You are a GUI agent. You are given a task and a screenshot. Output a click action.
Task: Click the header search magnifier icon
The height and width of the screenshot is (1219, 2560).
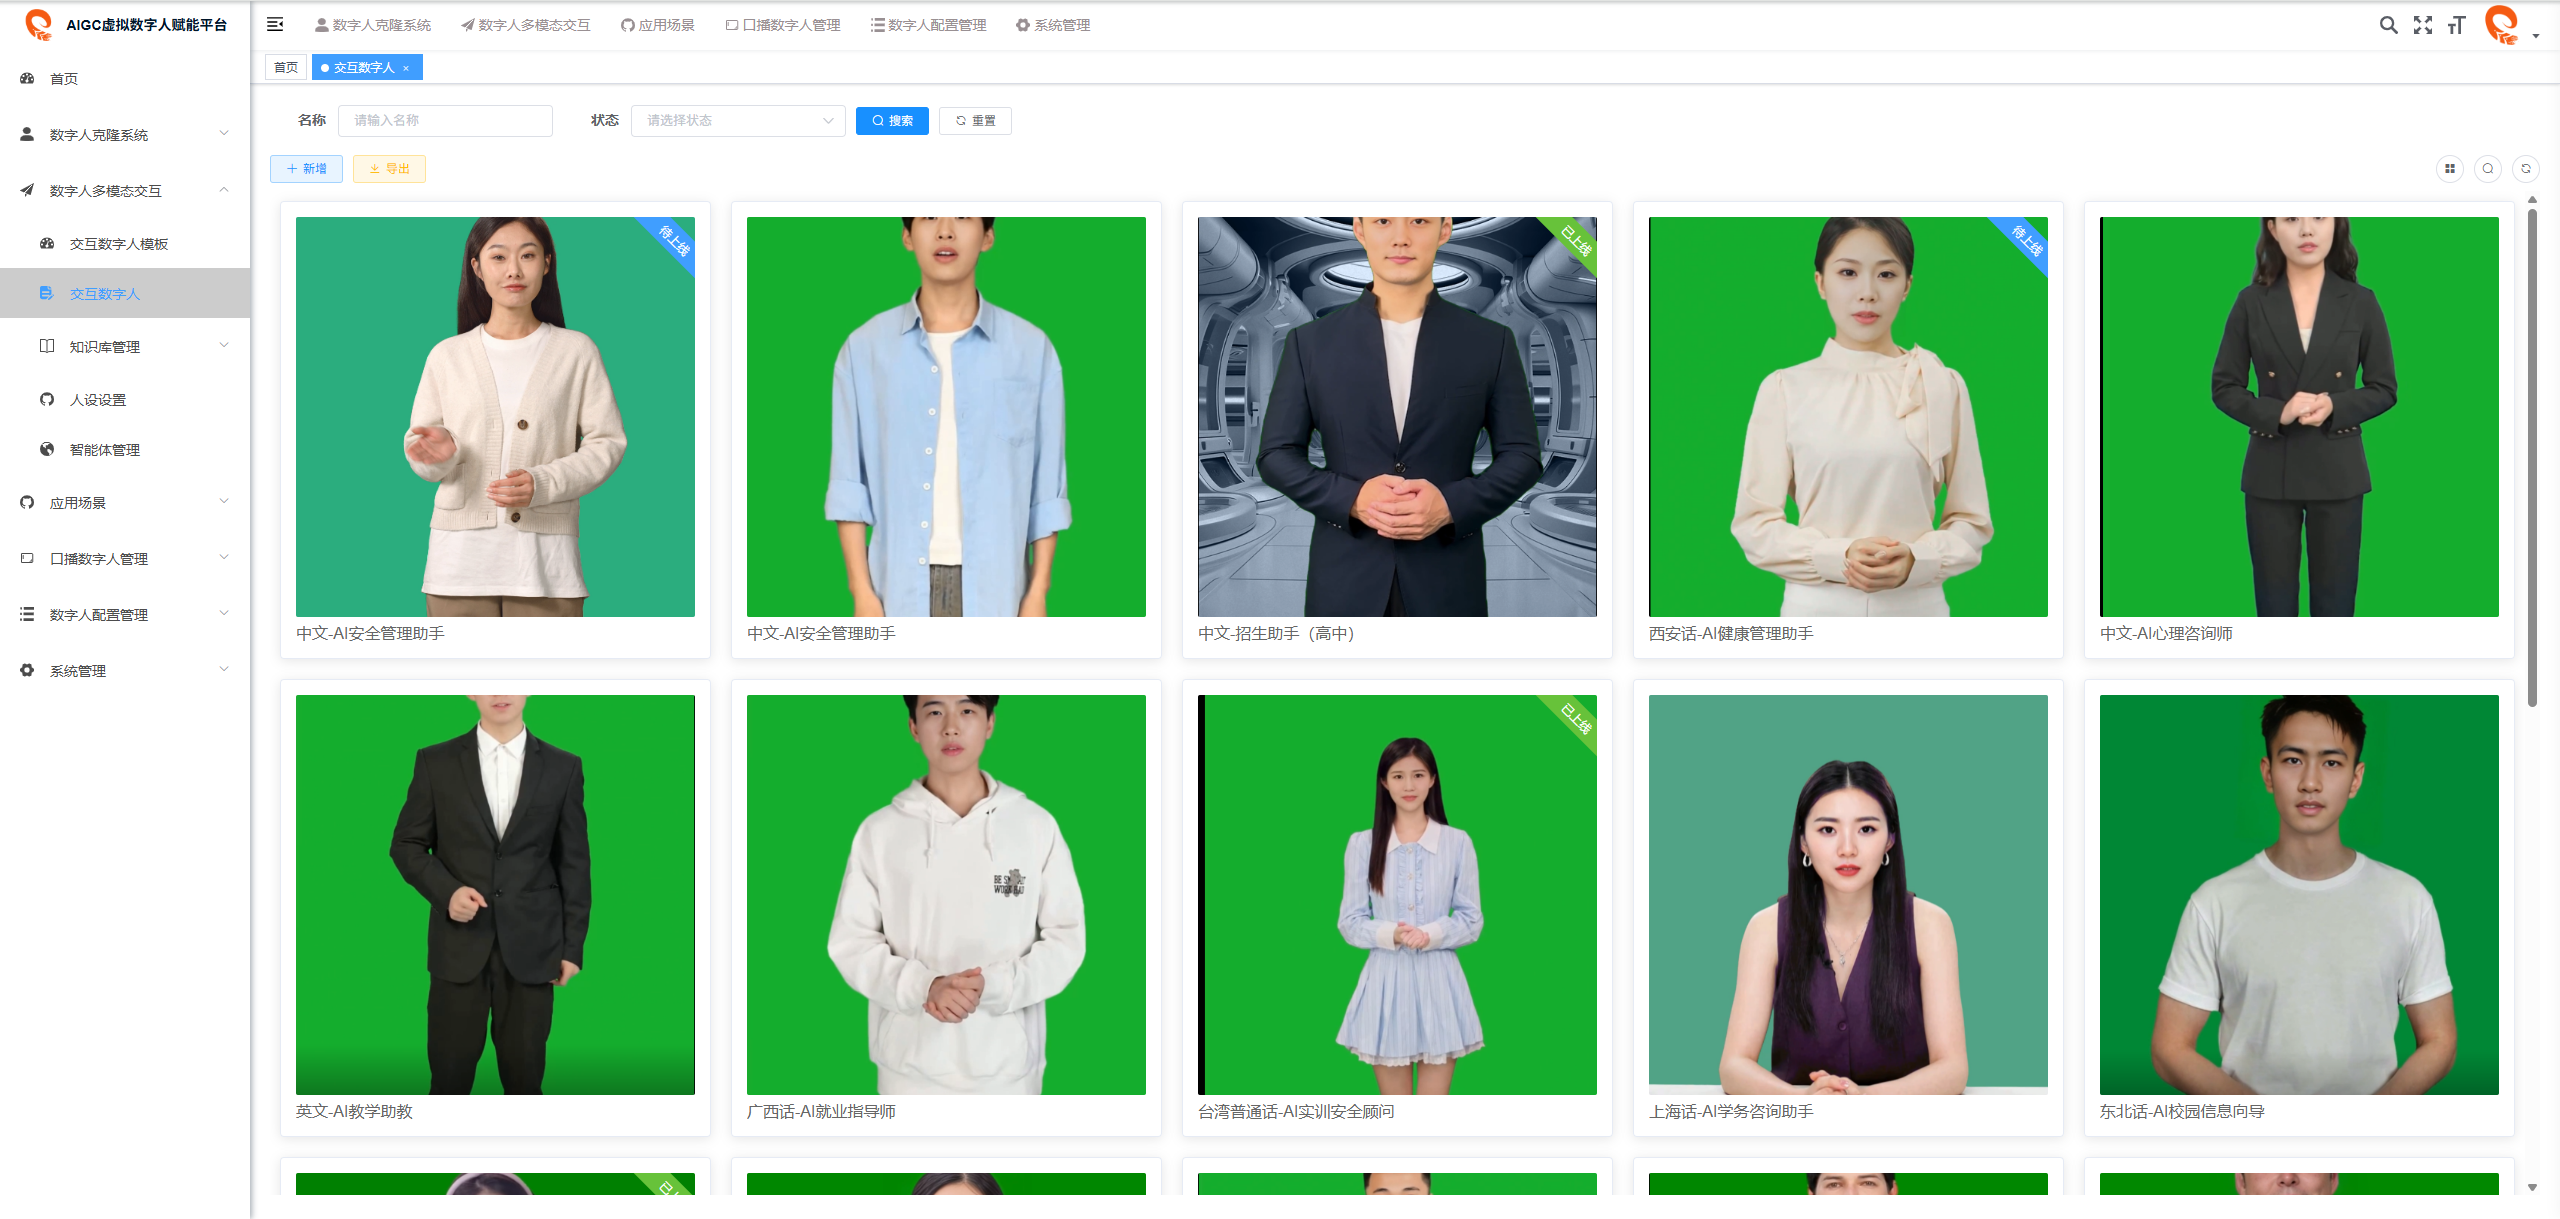2388,25
